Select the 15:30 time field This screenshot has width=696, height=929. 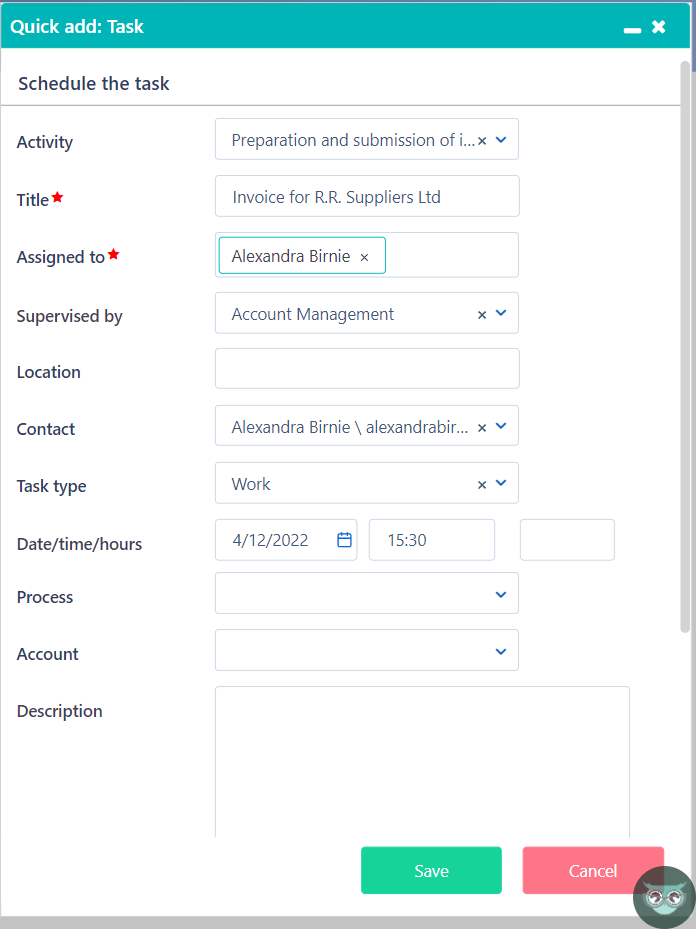tap(431, 539)
